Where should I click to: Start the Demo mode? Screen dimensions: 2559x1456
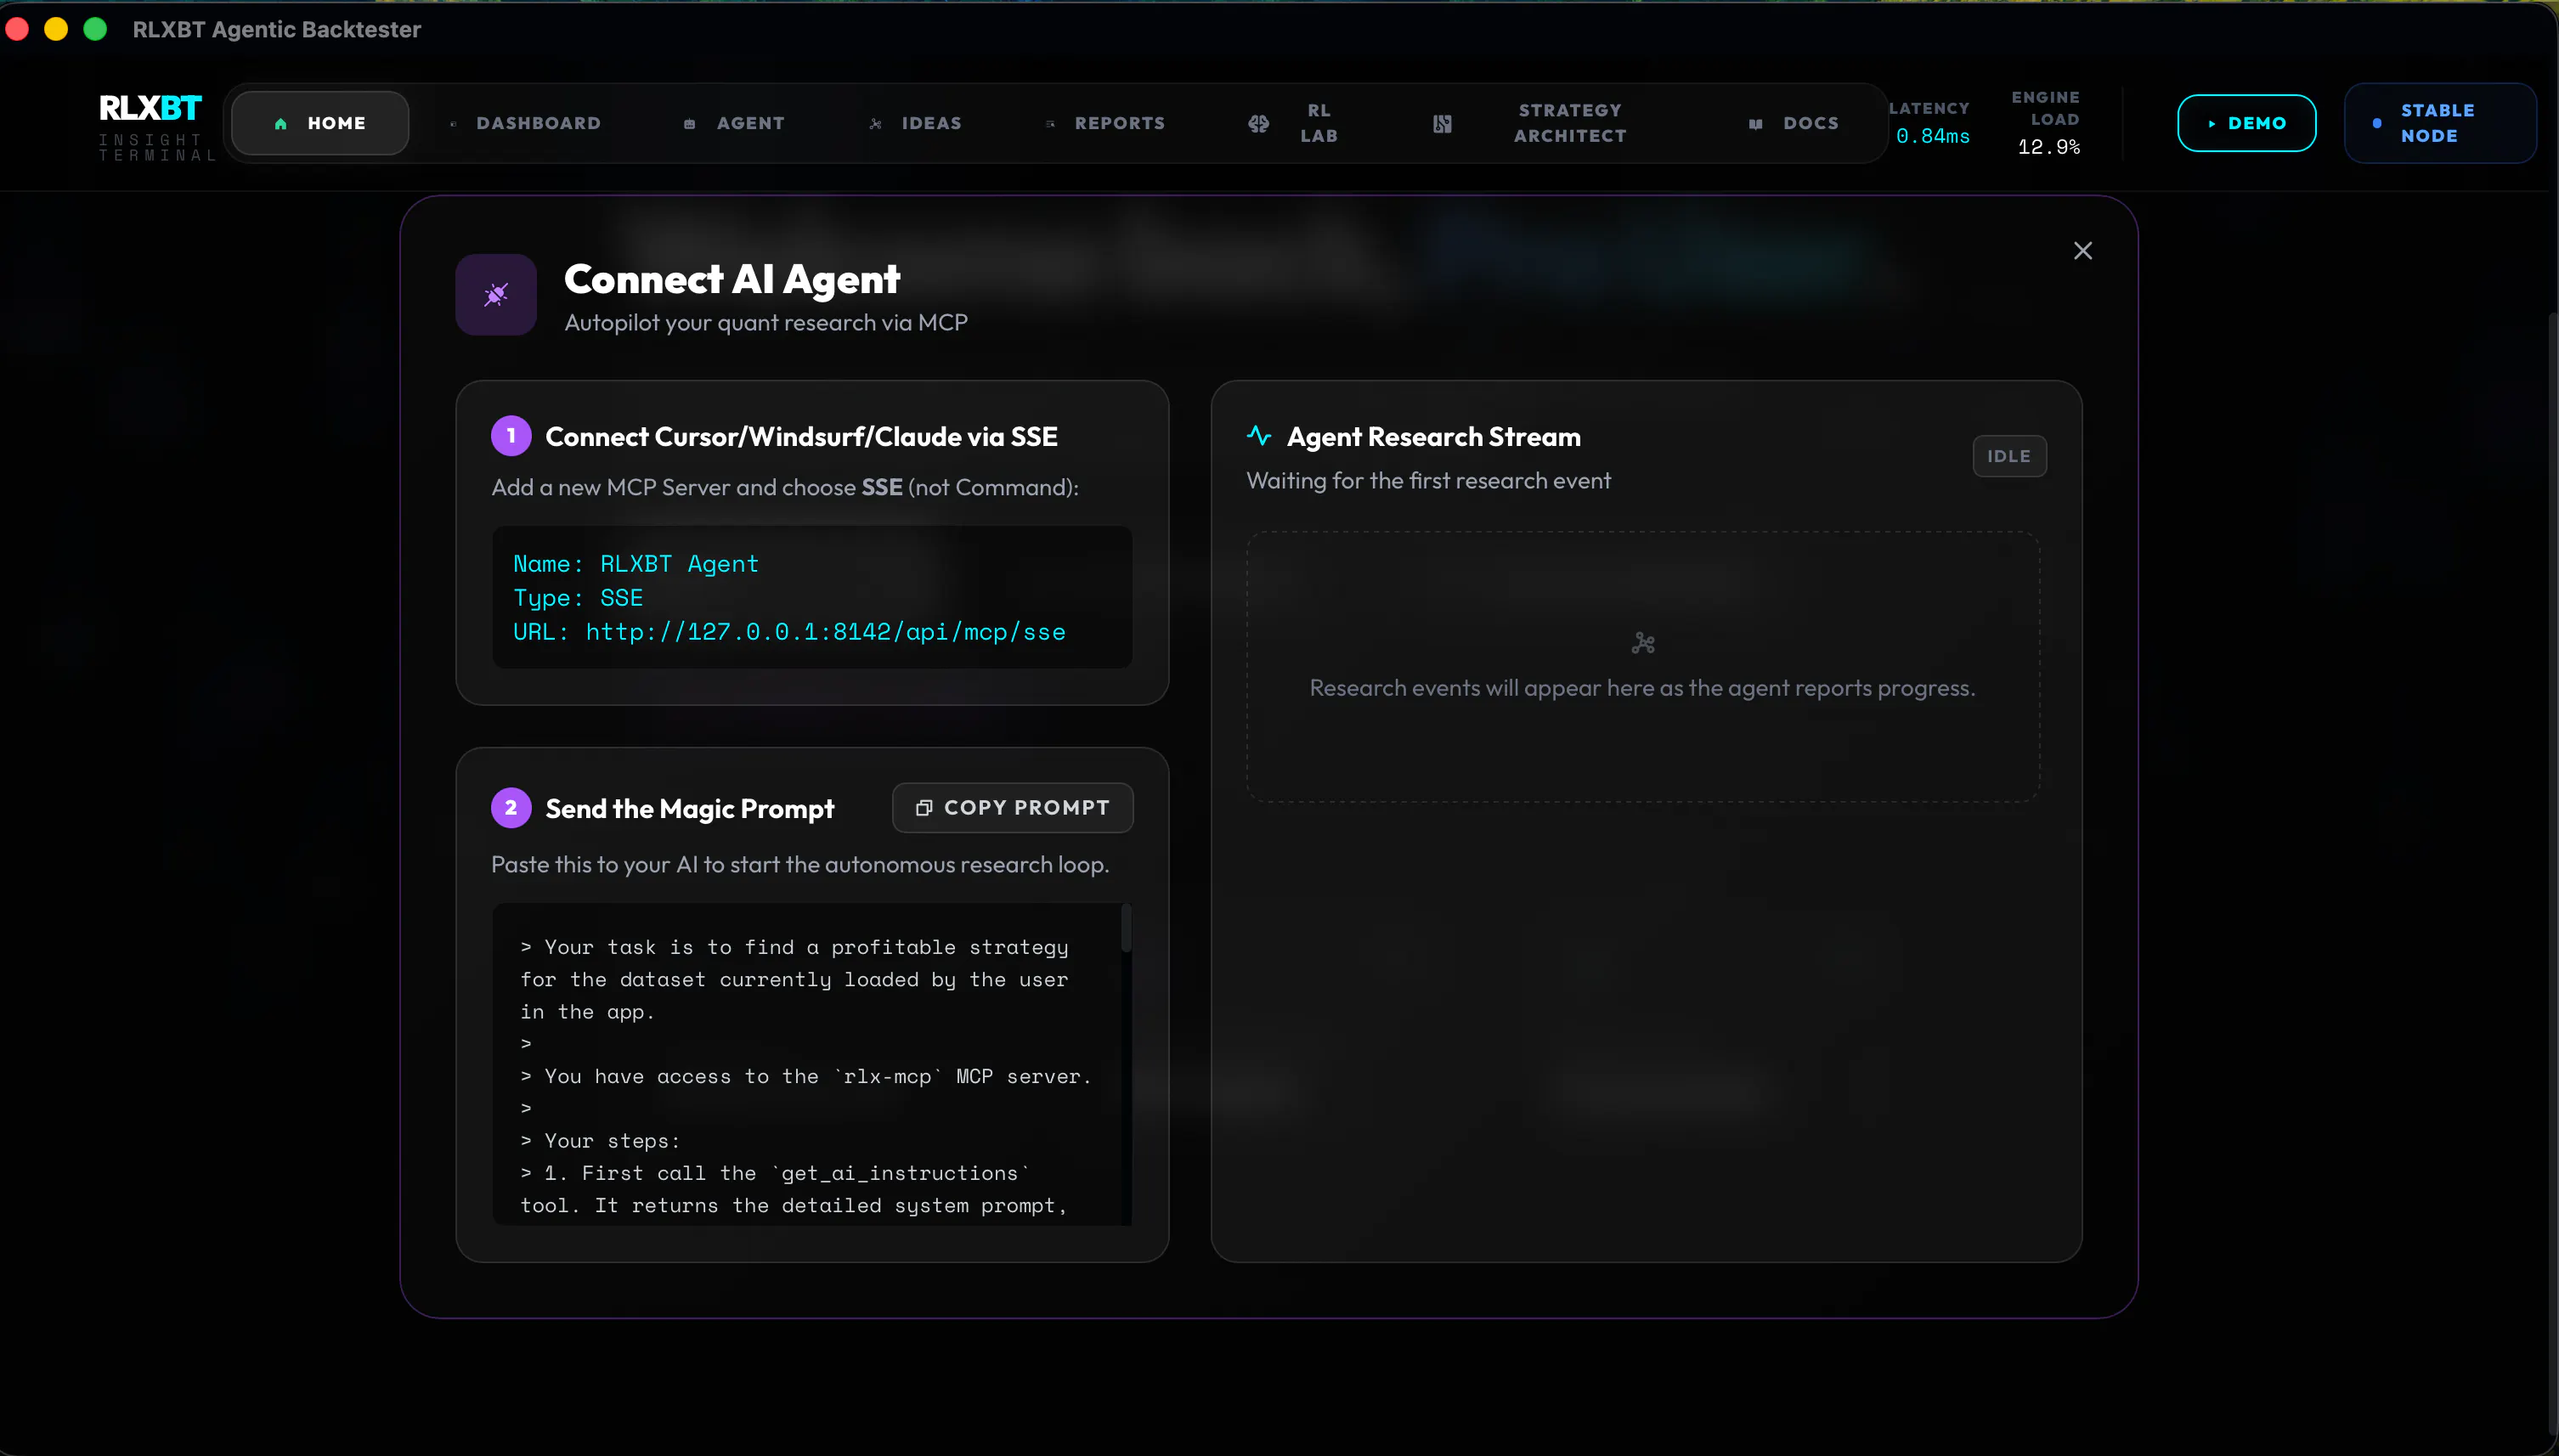point(2246,123)
